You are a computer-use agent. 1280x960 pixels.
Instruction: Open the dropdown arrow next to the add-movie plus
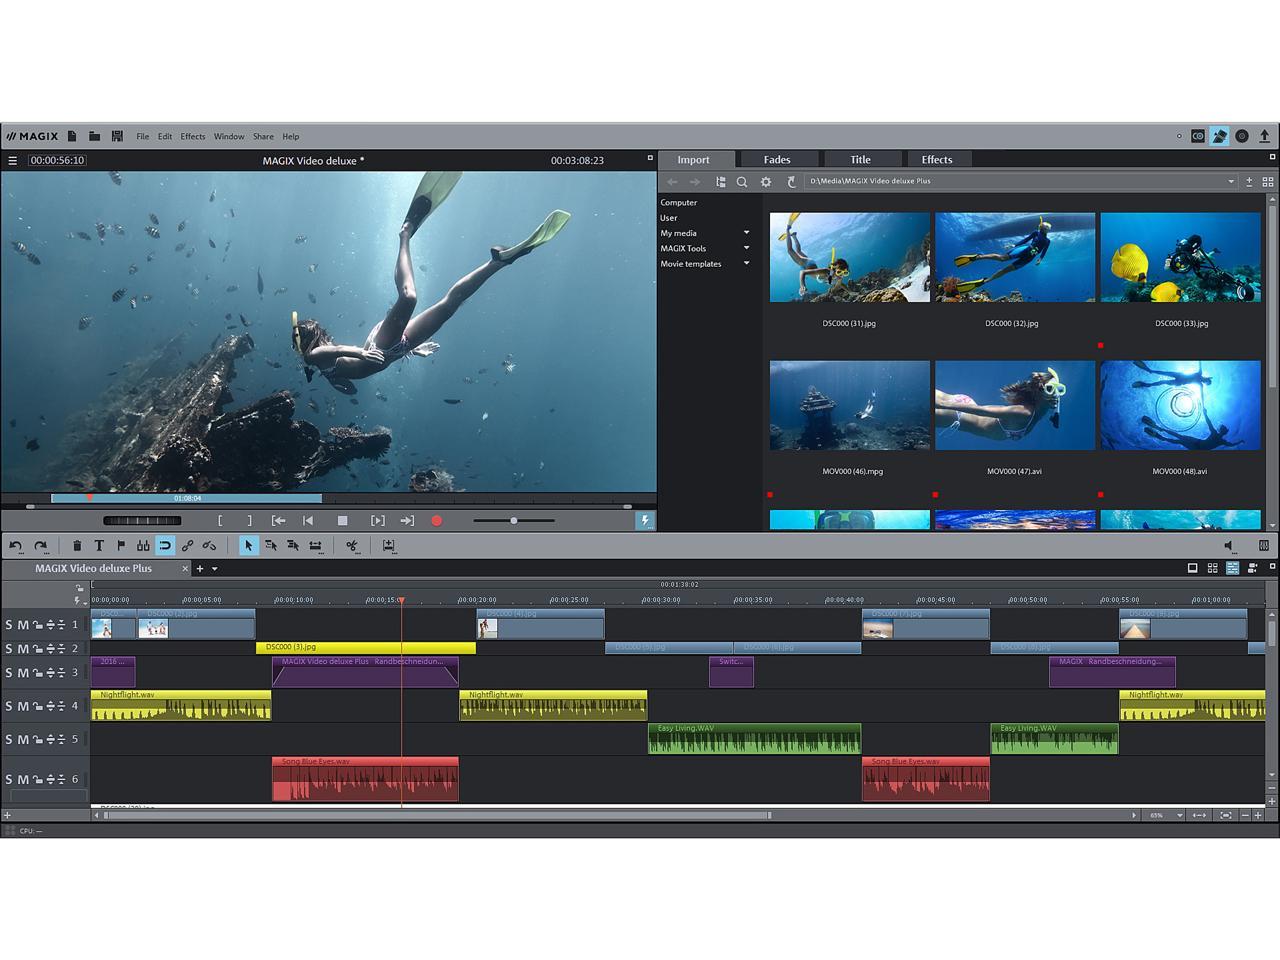point(214,569)
